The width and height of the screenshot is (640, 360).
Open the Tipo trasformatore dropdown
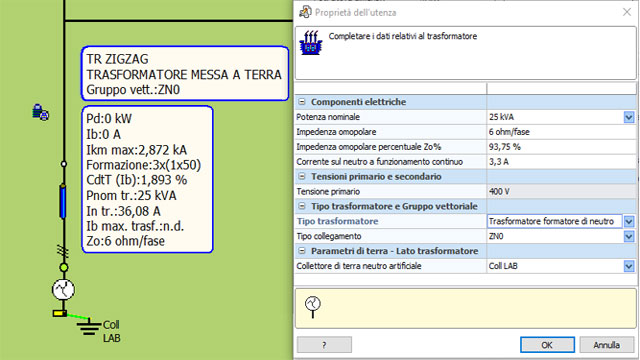click(629, 221)
